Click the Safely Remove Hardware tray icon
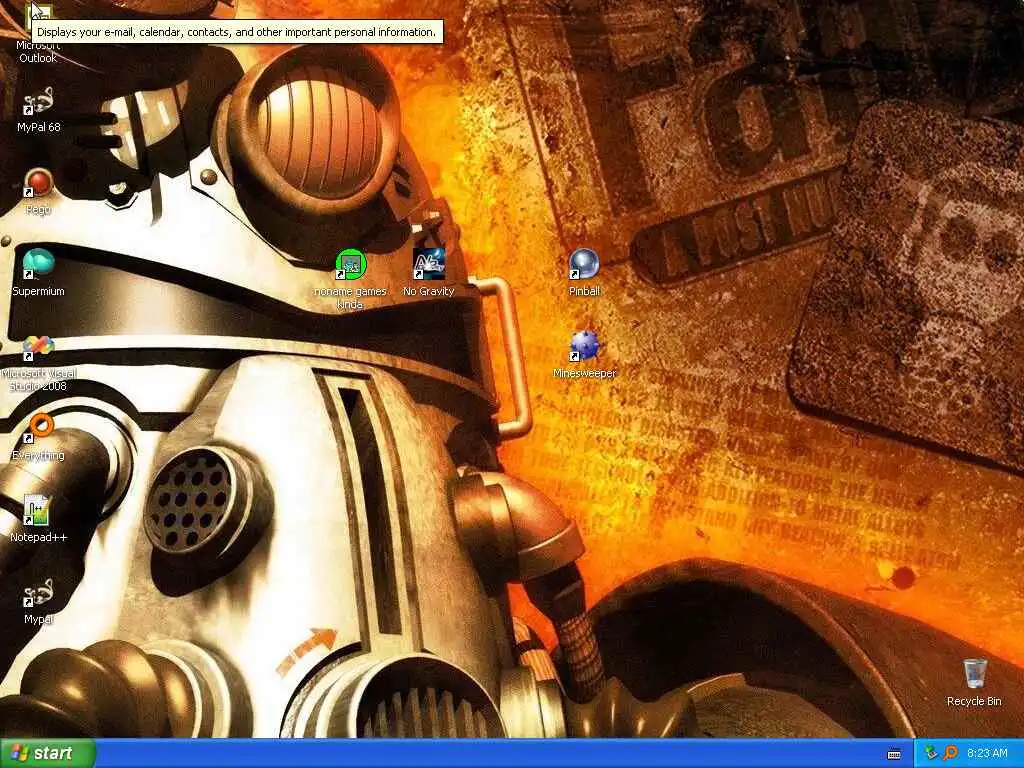The width and height of the screenshot is (1024, 768). [931, 753]
